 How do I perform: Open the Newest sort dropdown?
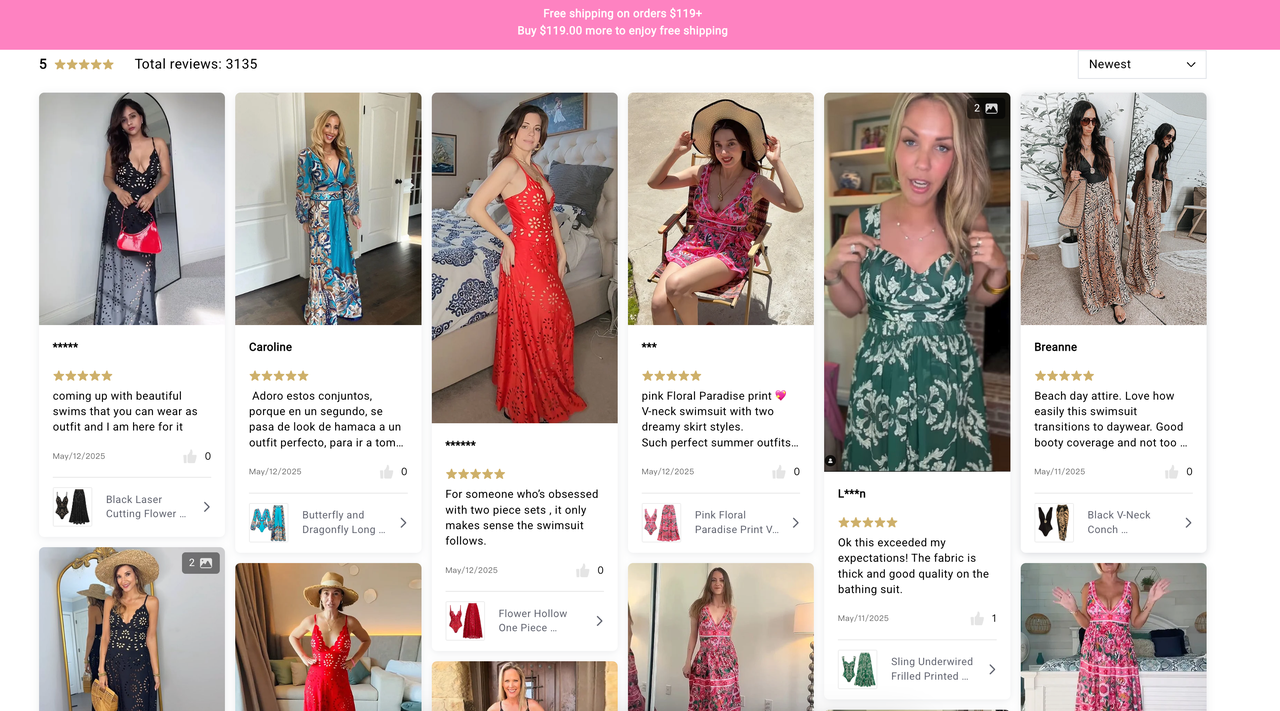tap(1141, 64)
